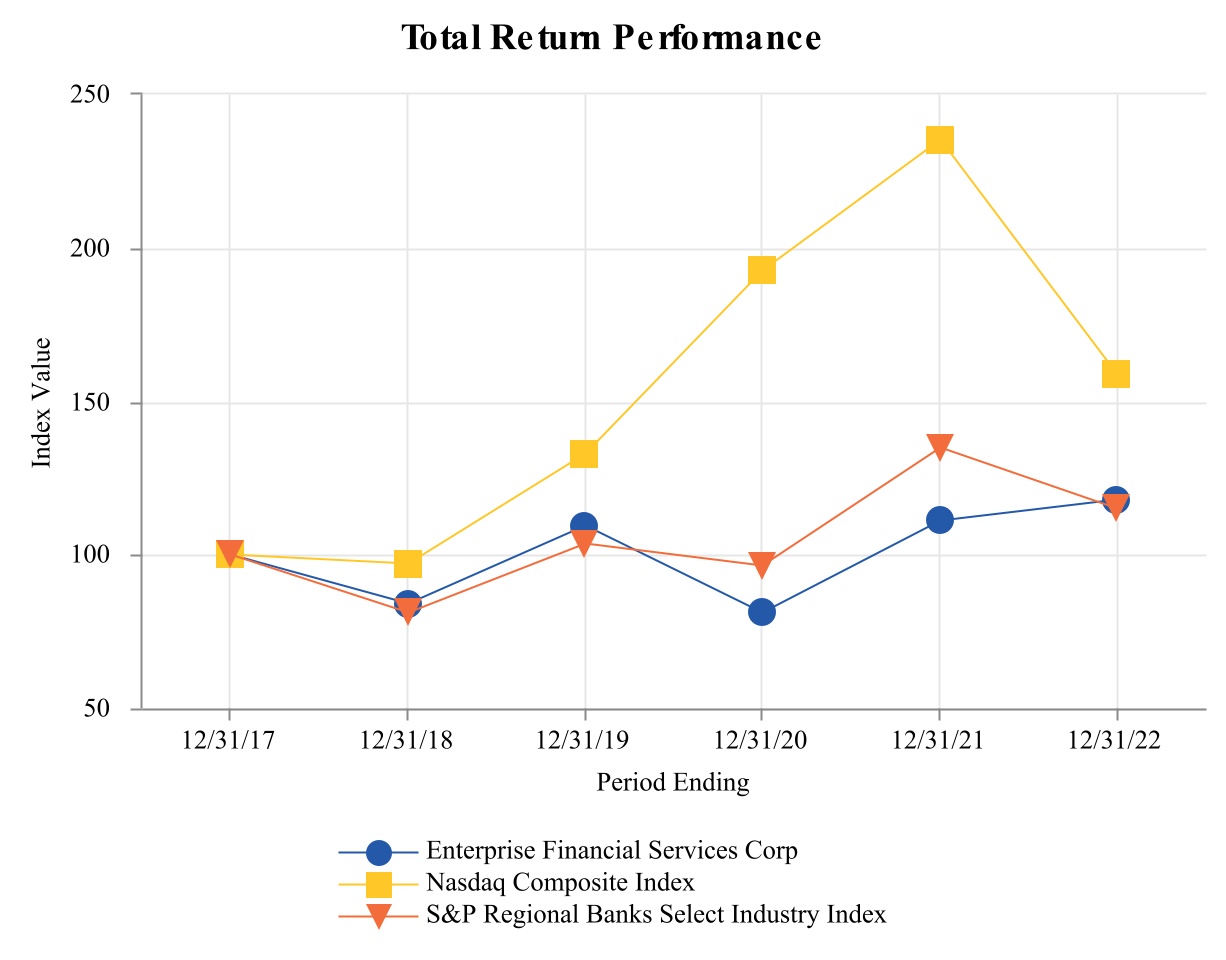Click the blue circle legend swatch
This screenshot has height=960, width=1226.
click(378, 853)
